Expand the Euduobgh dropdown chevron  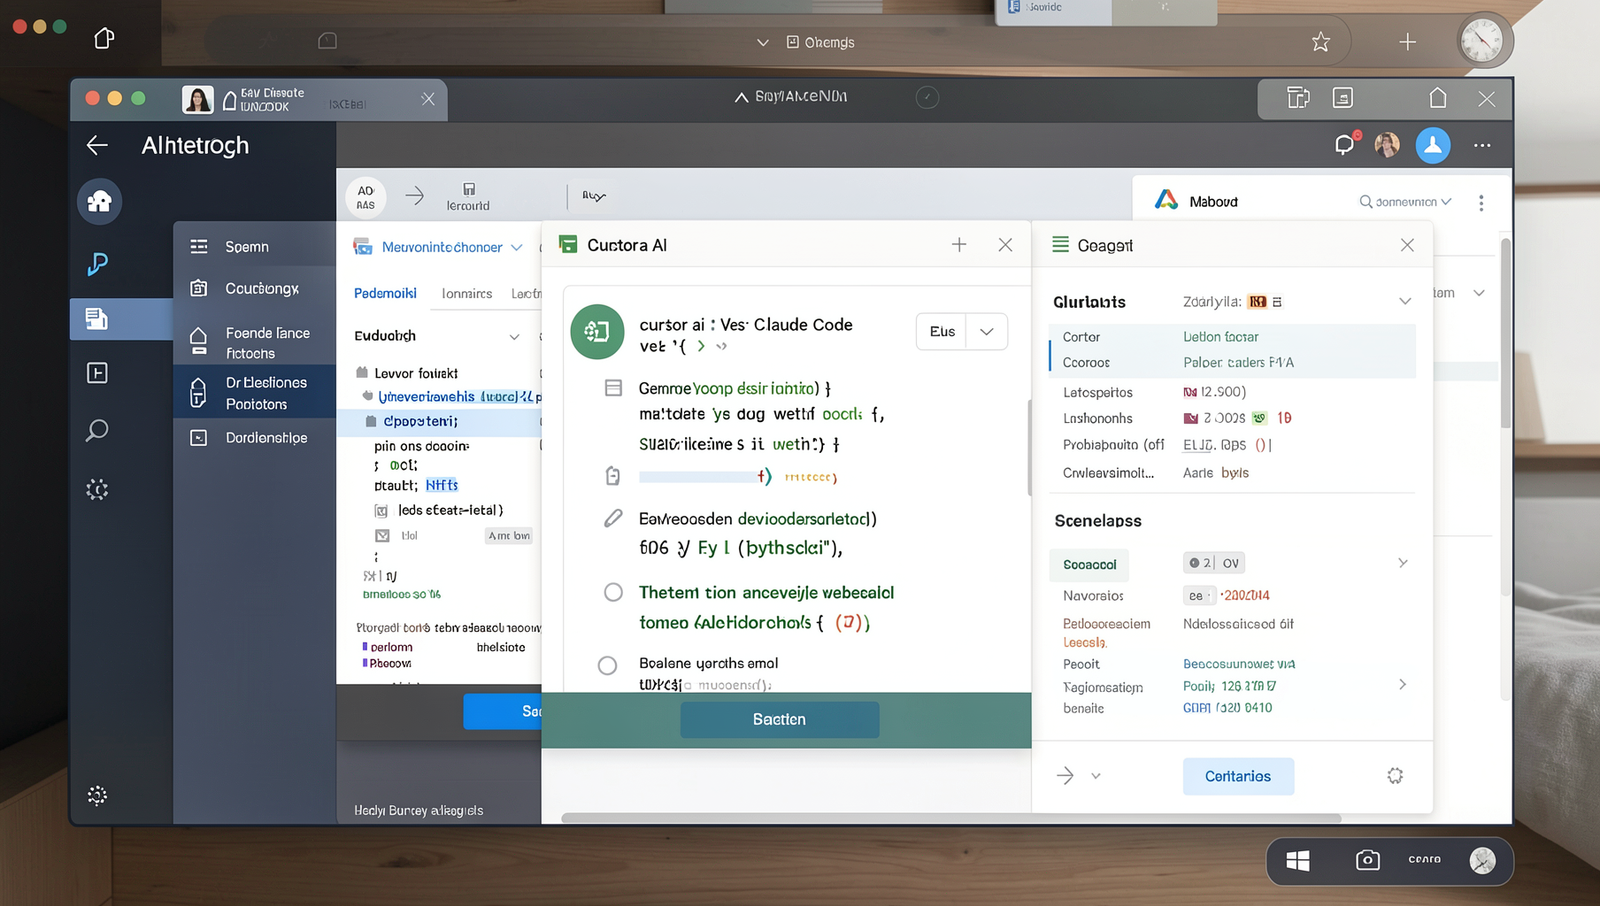coord(514,337)
